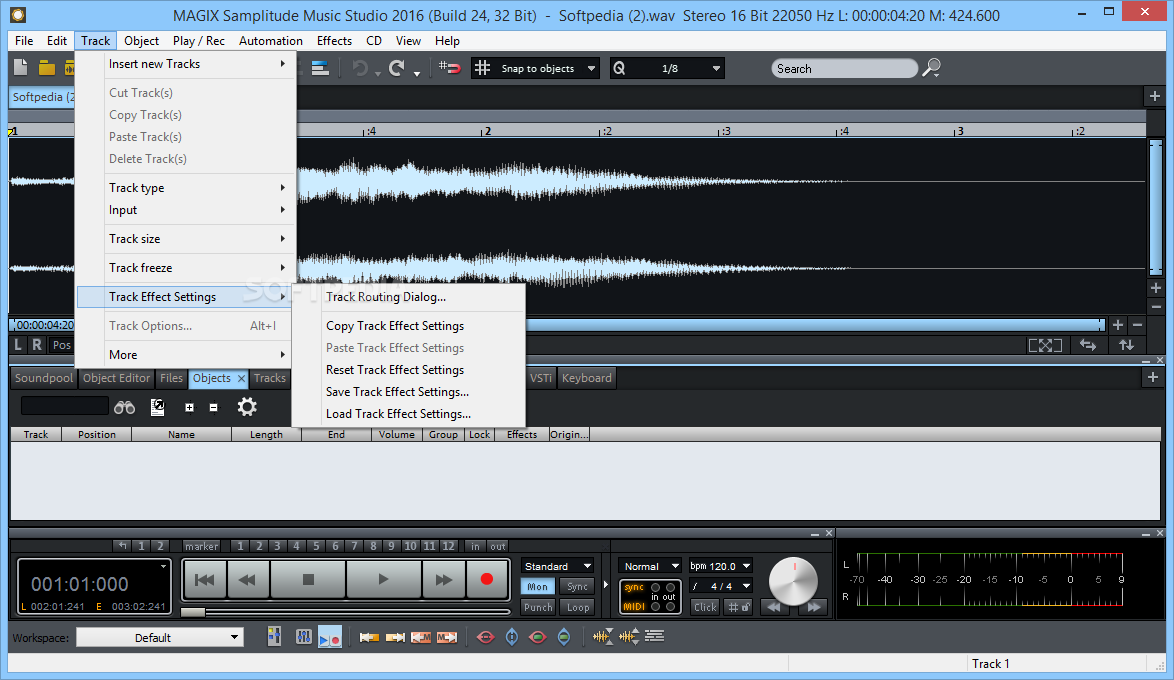Toggle the Sync button in transport
Screen dimensions: 1174x680
tap(577, 586)
